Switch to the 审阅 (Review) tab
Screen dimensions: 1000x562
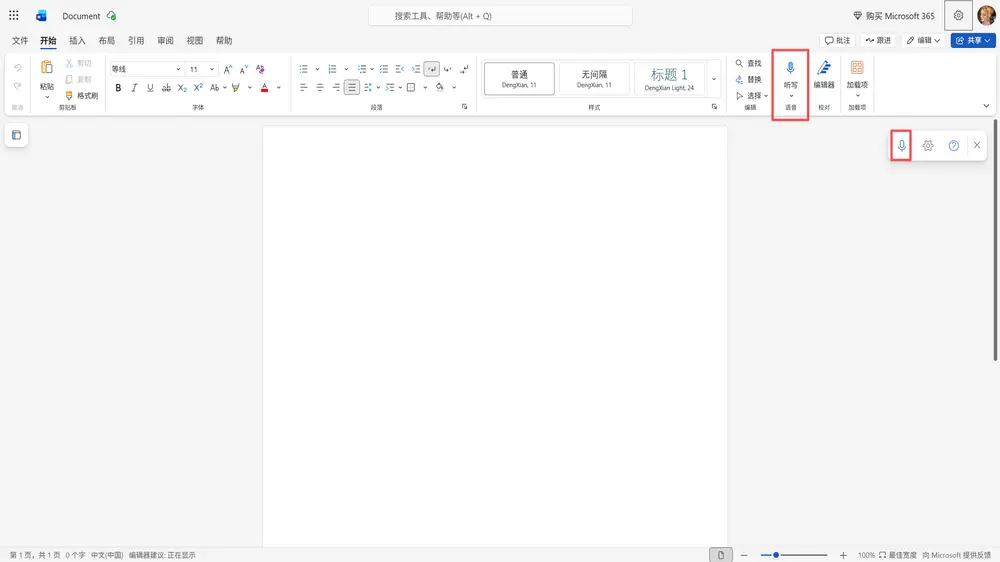165,40
